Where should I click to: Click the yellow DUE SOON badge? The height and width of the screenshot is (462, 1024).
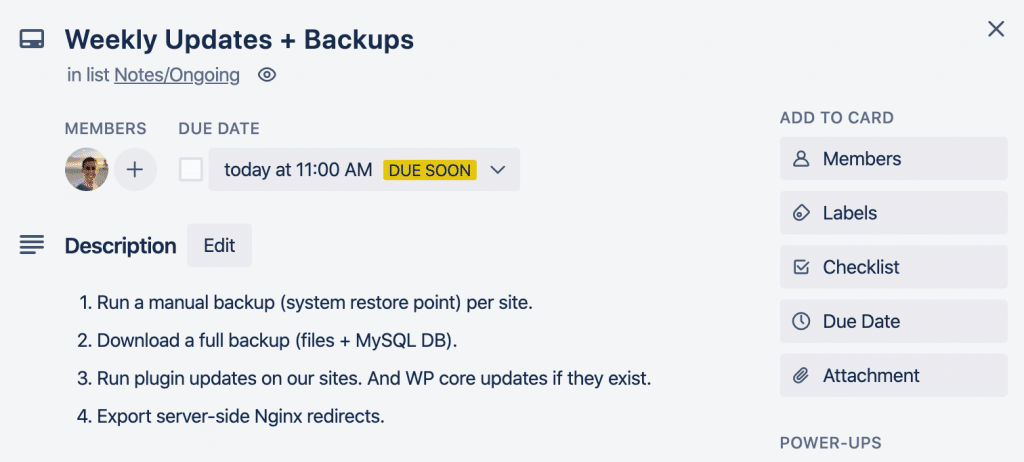click(429, 170)
